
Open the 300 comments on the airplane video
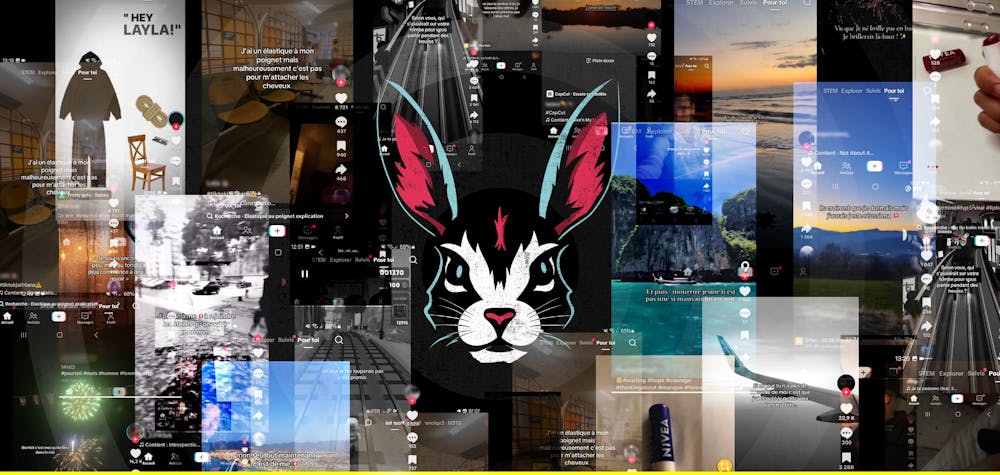tap(846, 432)
